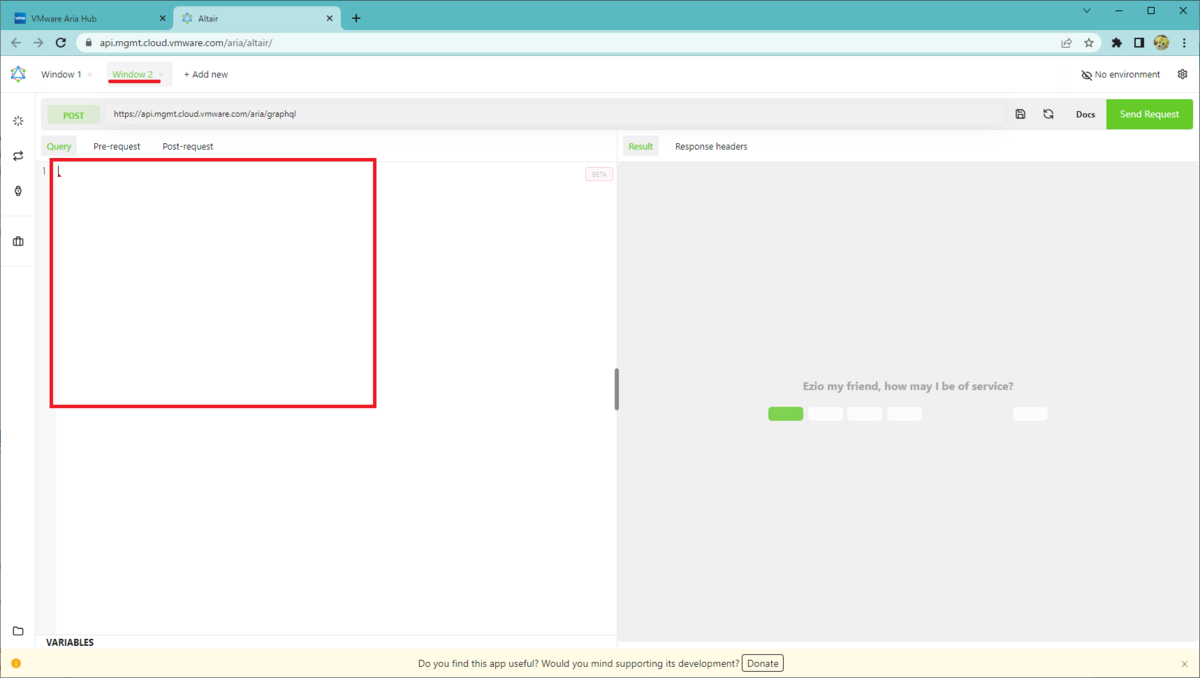Click the browser address bar URL
Image resolution: width=1200 pixels, height=678 pixels.
click(186, 43)
